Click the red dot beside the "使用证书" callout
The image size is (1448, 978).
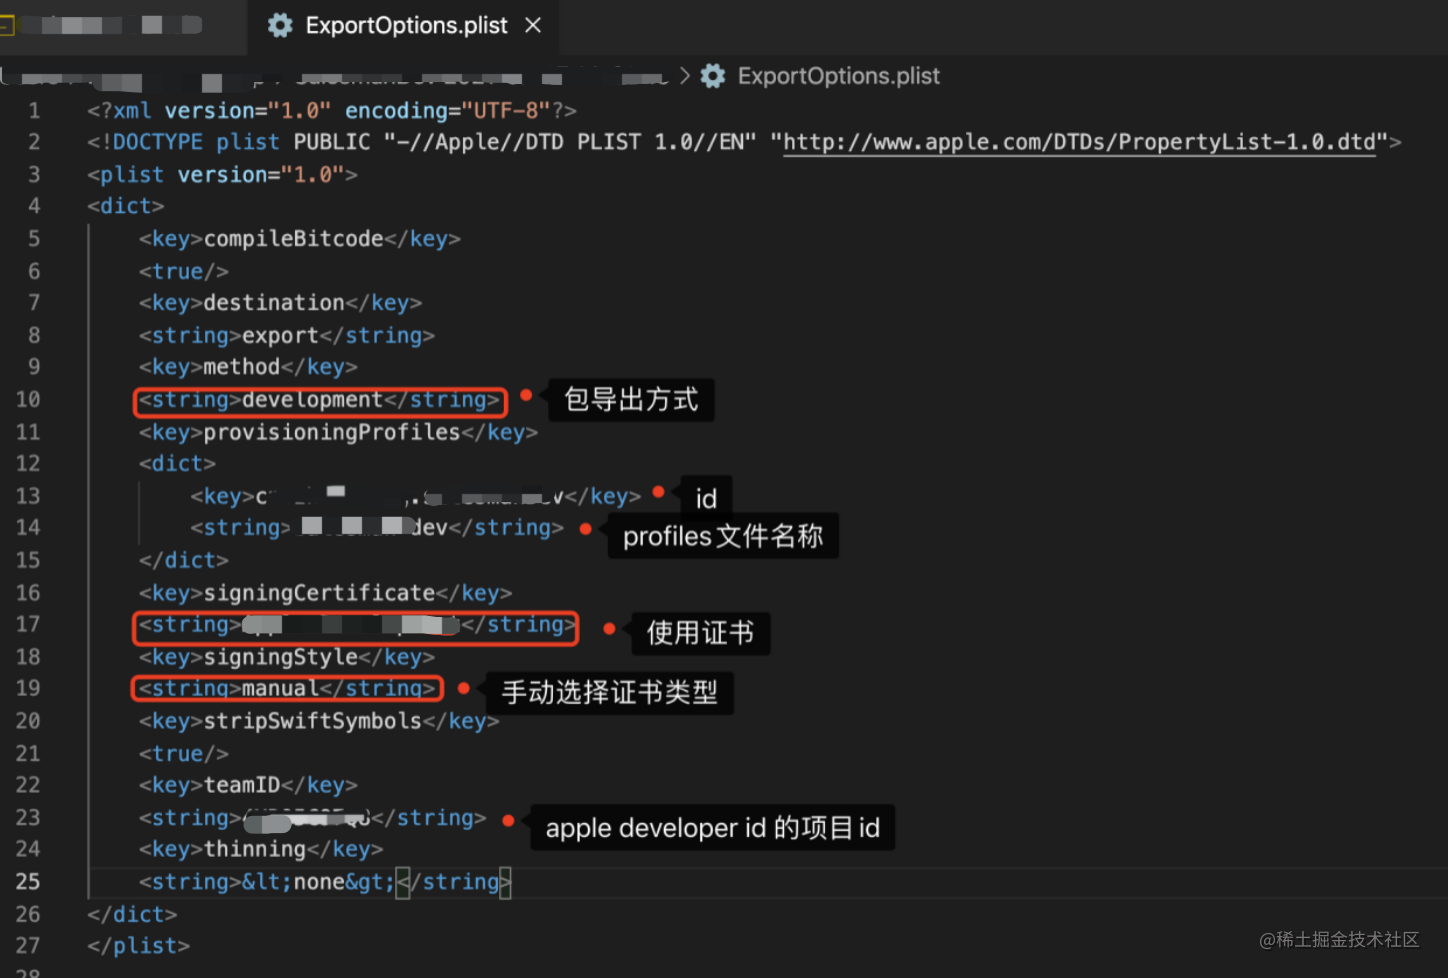pos(610,629)
